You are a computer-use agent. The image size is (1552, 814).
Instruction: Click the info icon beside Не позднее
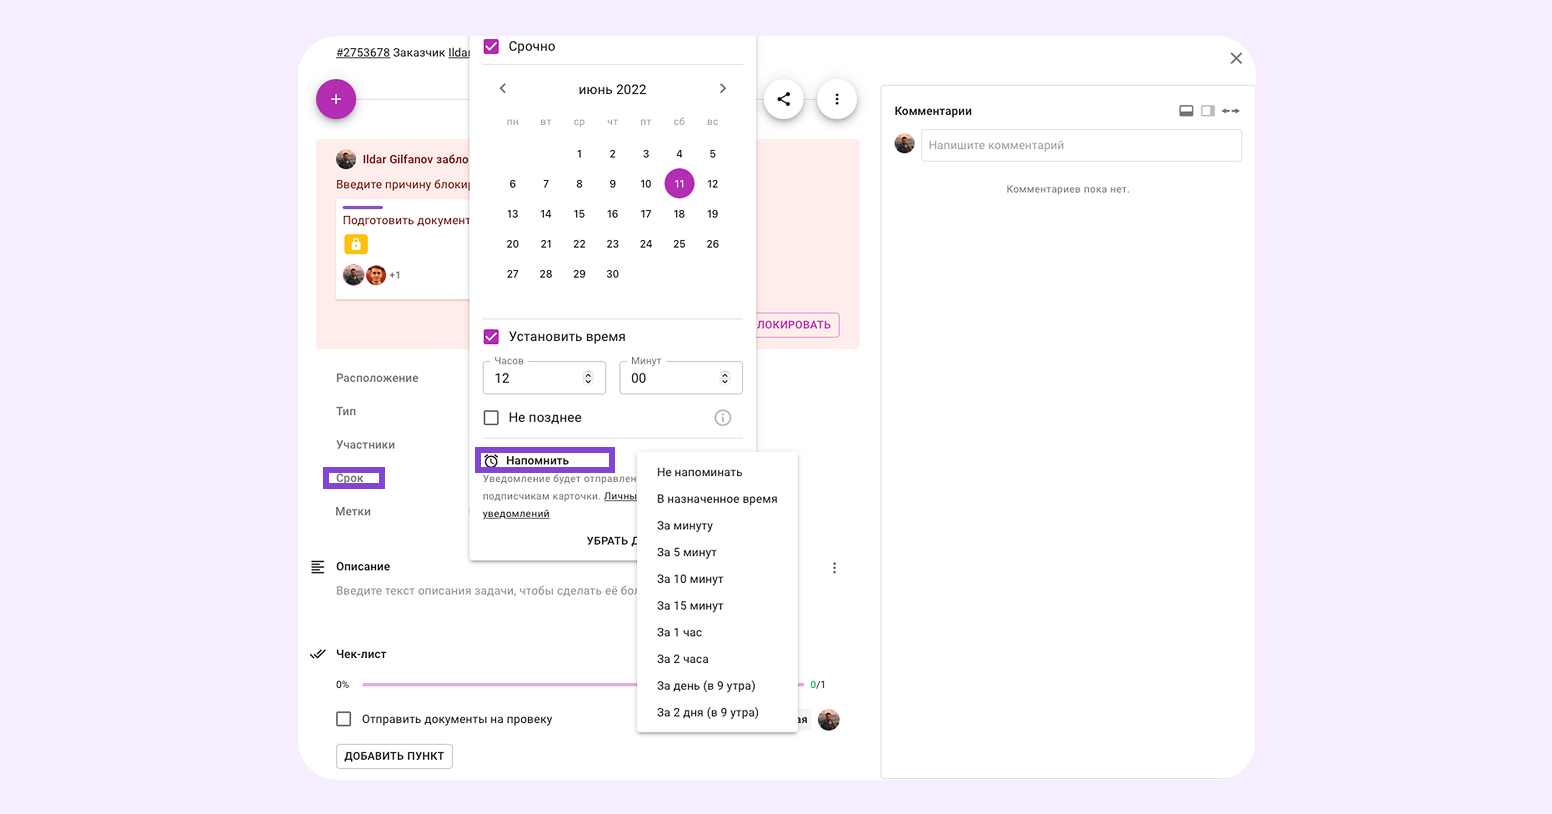[723, 418]
